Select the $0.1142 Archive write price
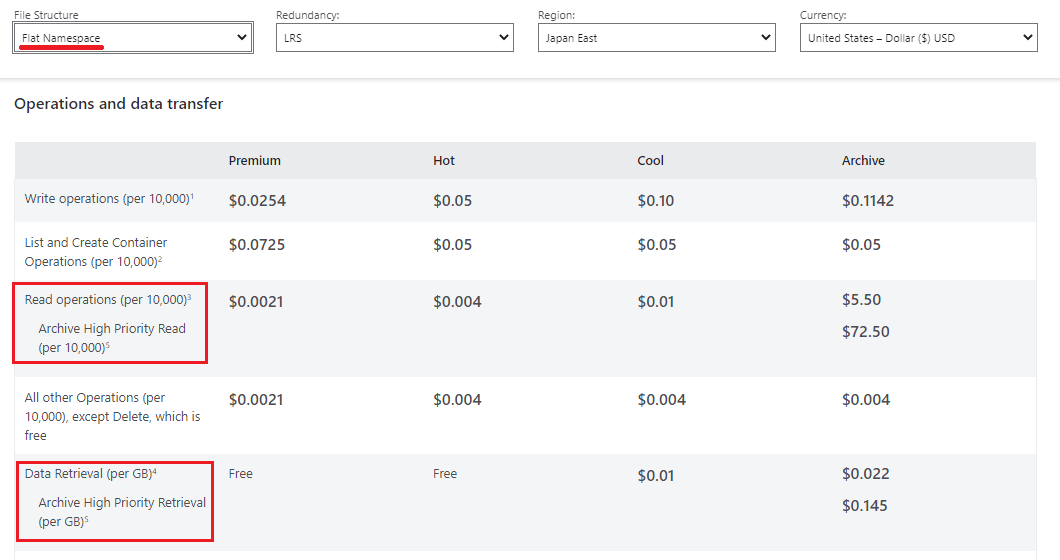The image size is (1060, 560). click(867, 201)
